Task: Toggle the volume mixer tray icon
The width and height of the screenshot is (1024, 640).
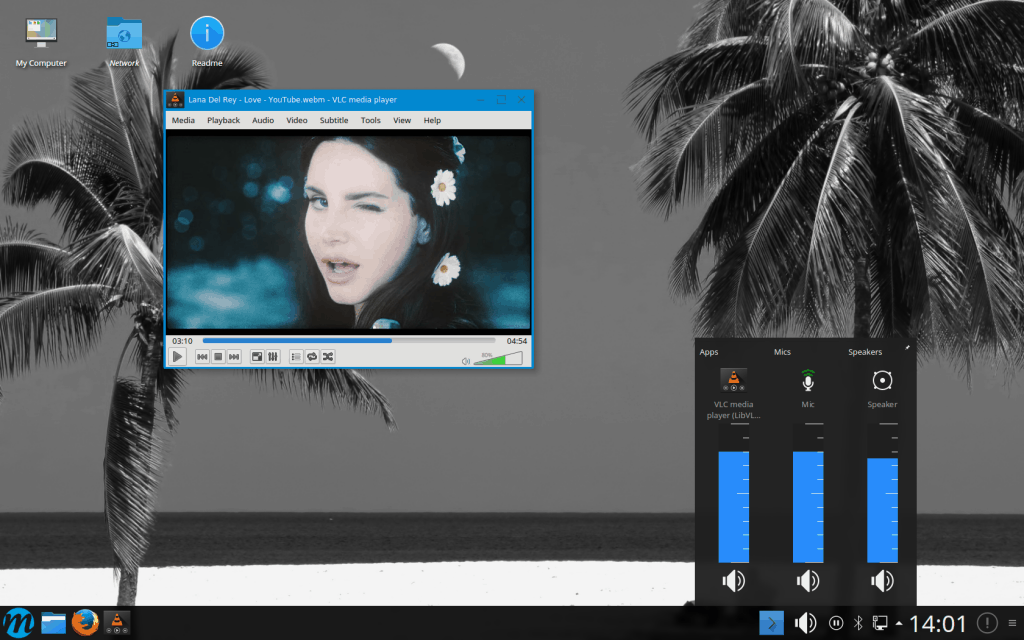Action: 805,623
